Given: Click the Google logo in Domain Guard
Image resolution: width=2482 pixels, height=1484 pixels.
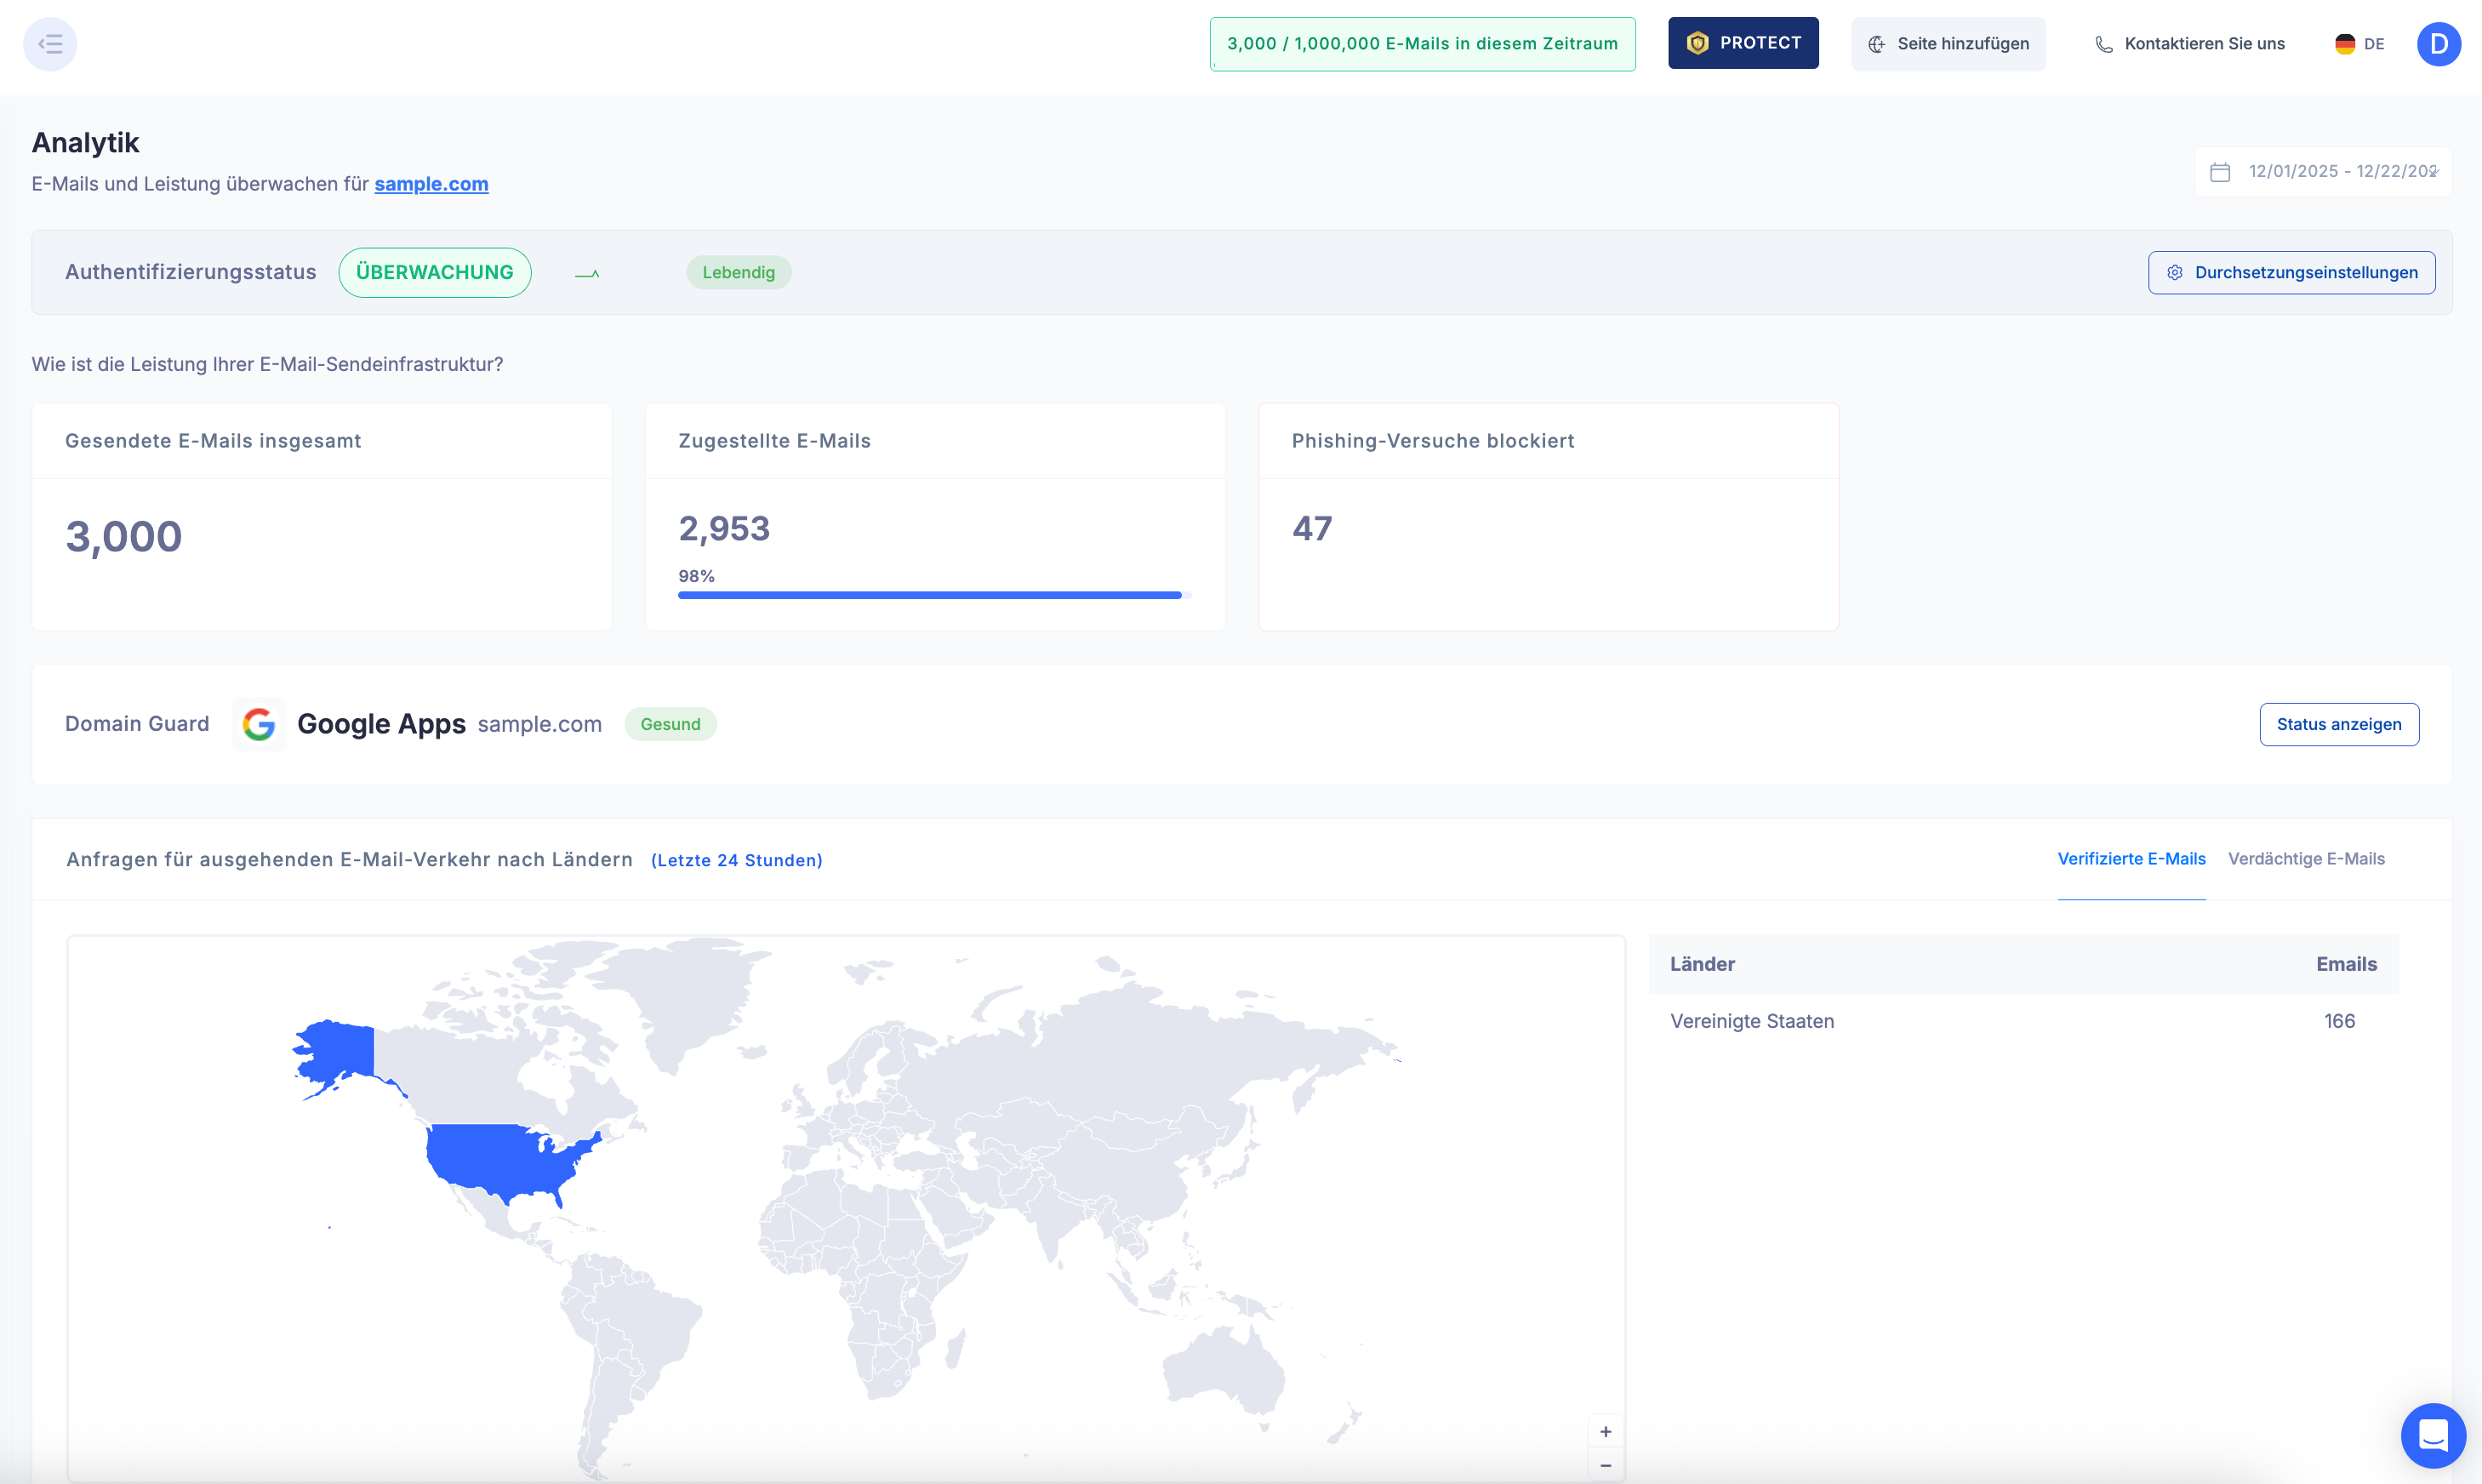Looking at the screenshot, I should (259, 724).
